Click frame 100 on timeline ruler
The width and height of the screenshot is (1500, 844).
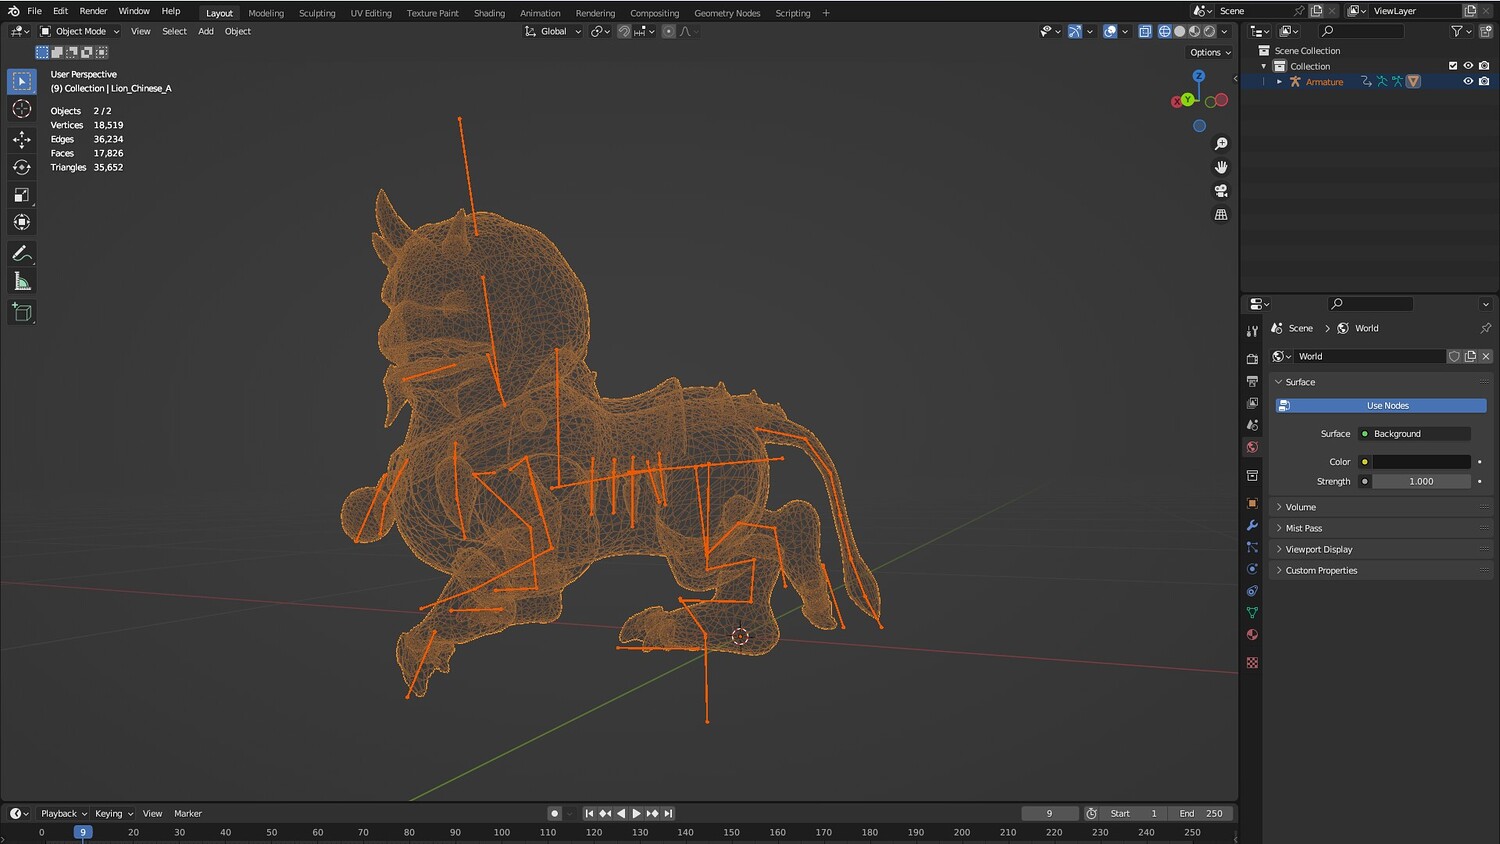pos(501,832)
